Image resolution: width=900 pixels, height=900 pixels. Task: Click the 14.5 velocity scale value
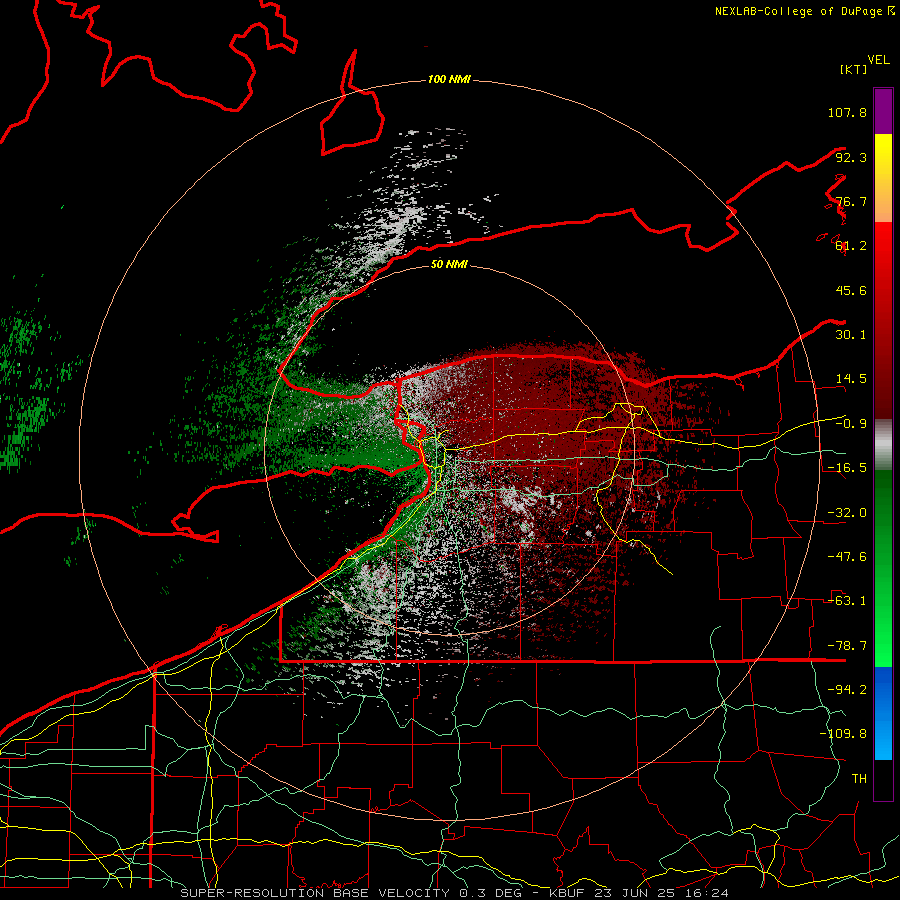point(851,379)
